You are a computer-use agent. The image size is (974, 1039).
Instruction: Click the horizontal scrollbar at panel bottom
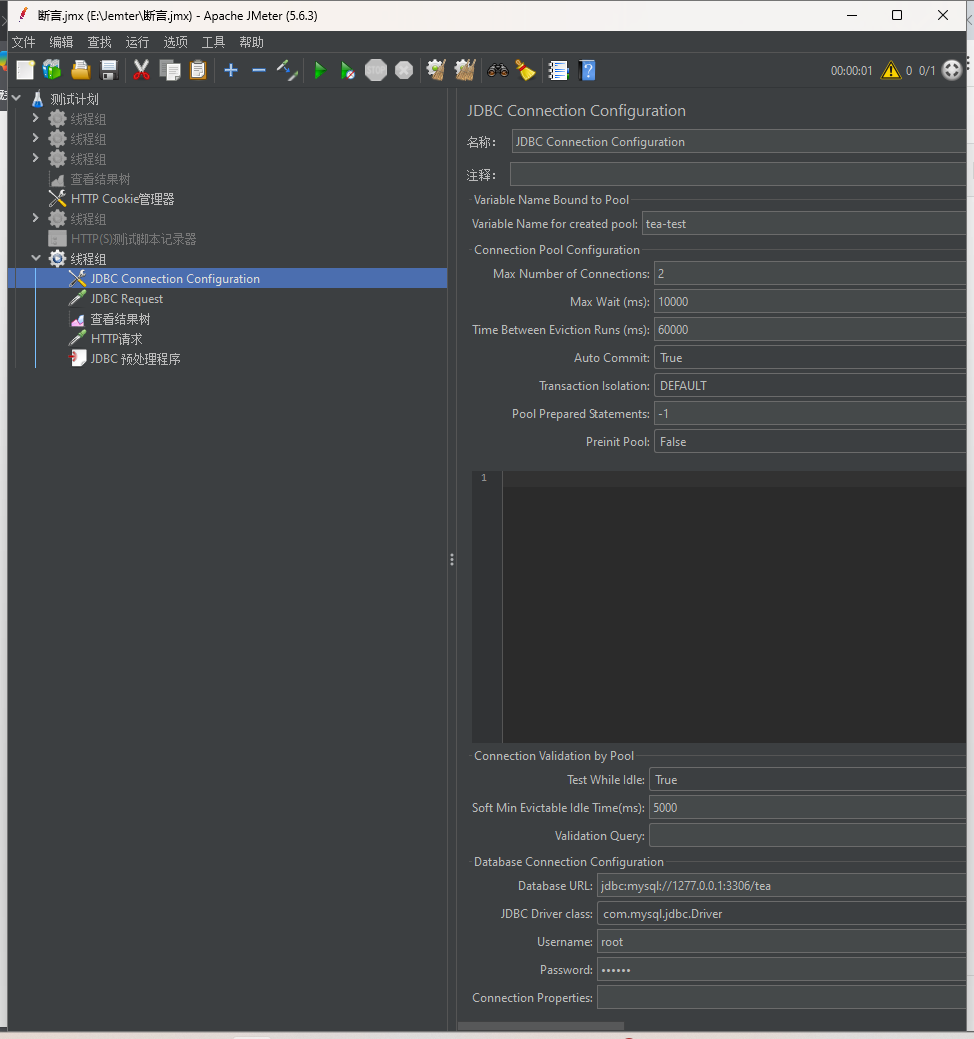coord(541,1026)
